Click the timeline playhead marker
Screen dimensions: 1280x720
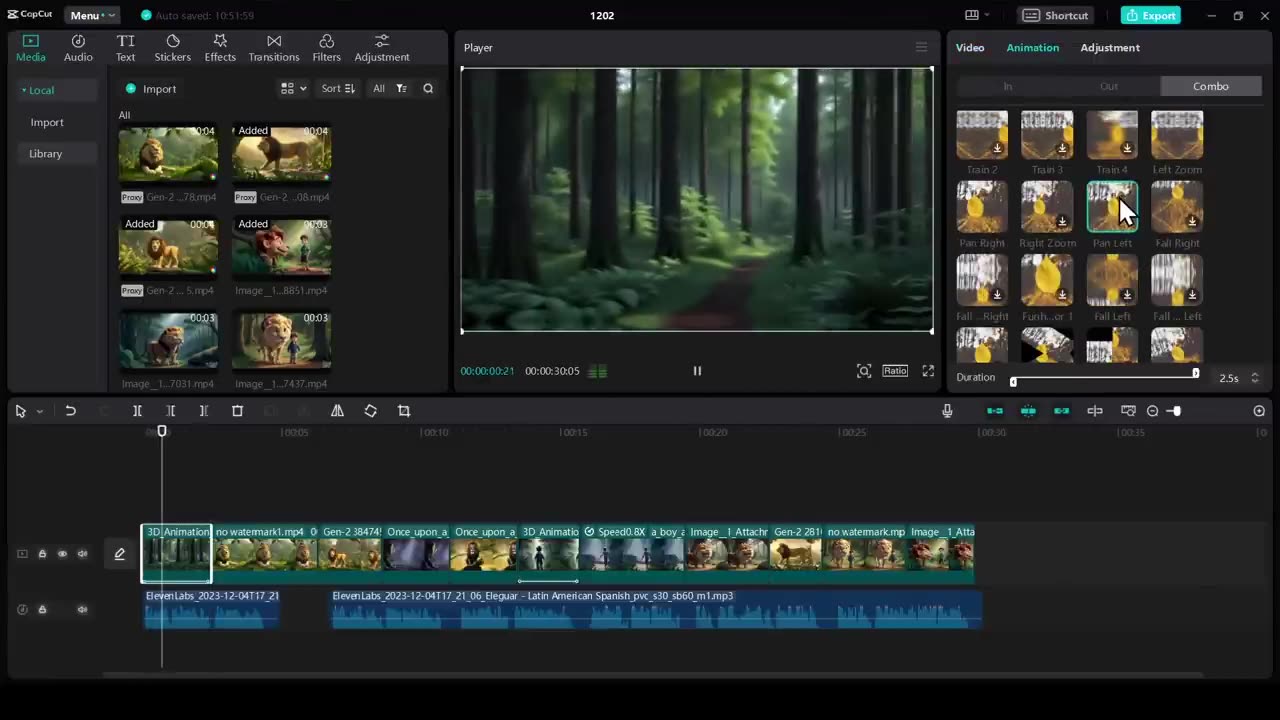tap(162, 432)
